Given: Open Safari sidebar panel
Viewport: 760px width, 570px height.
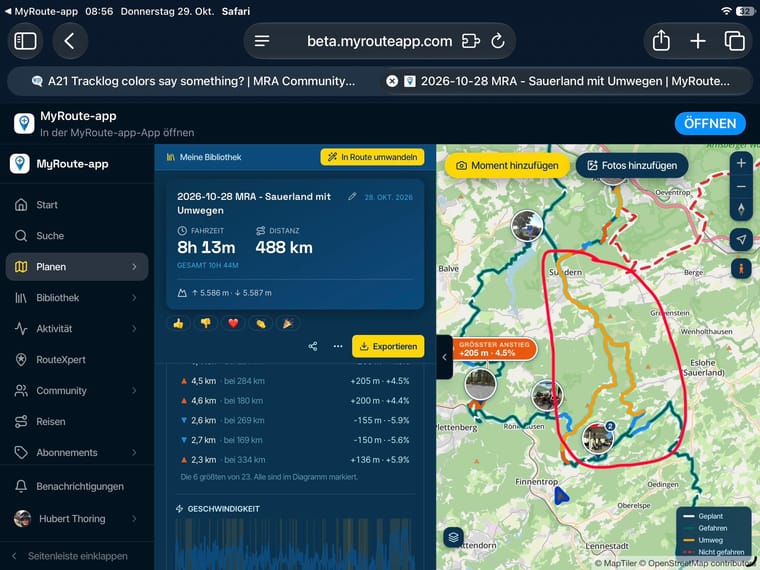Looking at the screenshot, I should [x=25, y=41].
